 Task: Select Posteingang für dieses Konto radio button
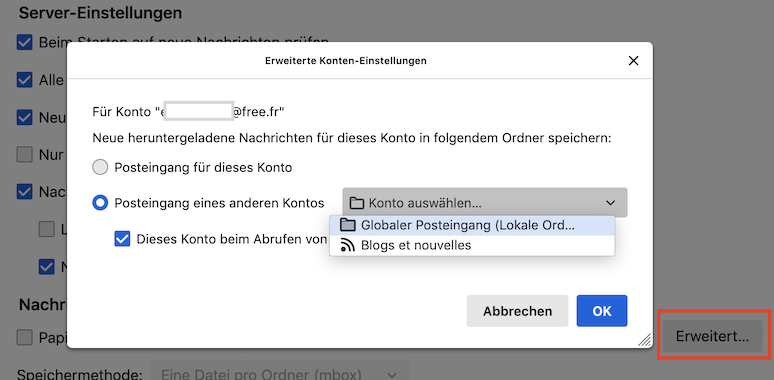pyautogui.click(x=100, y=167)
